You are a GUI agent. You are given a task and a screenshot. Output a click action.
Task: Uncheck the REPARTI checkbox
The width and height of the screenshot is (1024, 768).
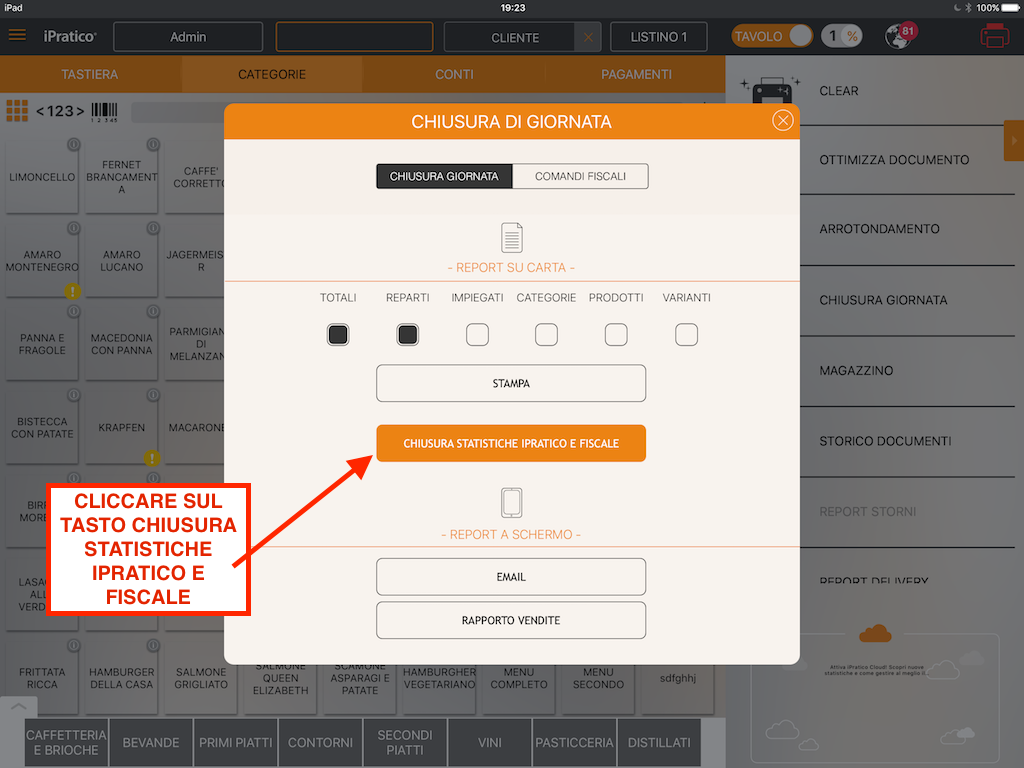(x=408, y=335)
